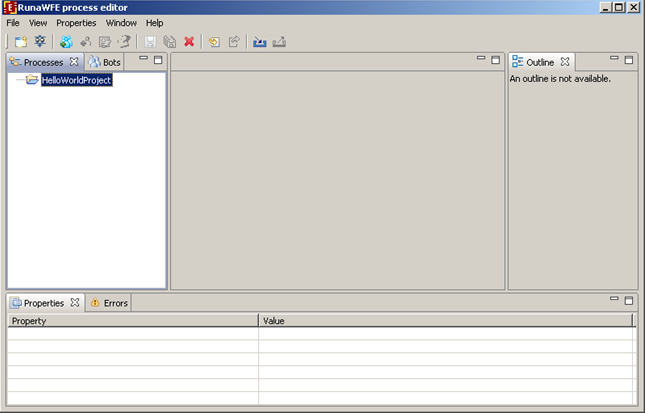The height and width of the screenshot is (413, 646).
Task: Click the yellow undo arrow toolbar icon
Action: point(214,42)
